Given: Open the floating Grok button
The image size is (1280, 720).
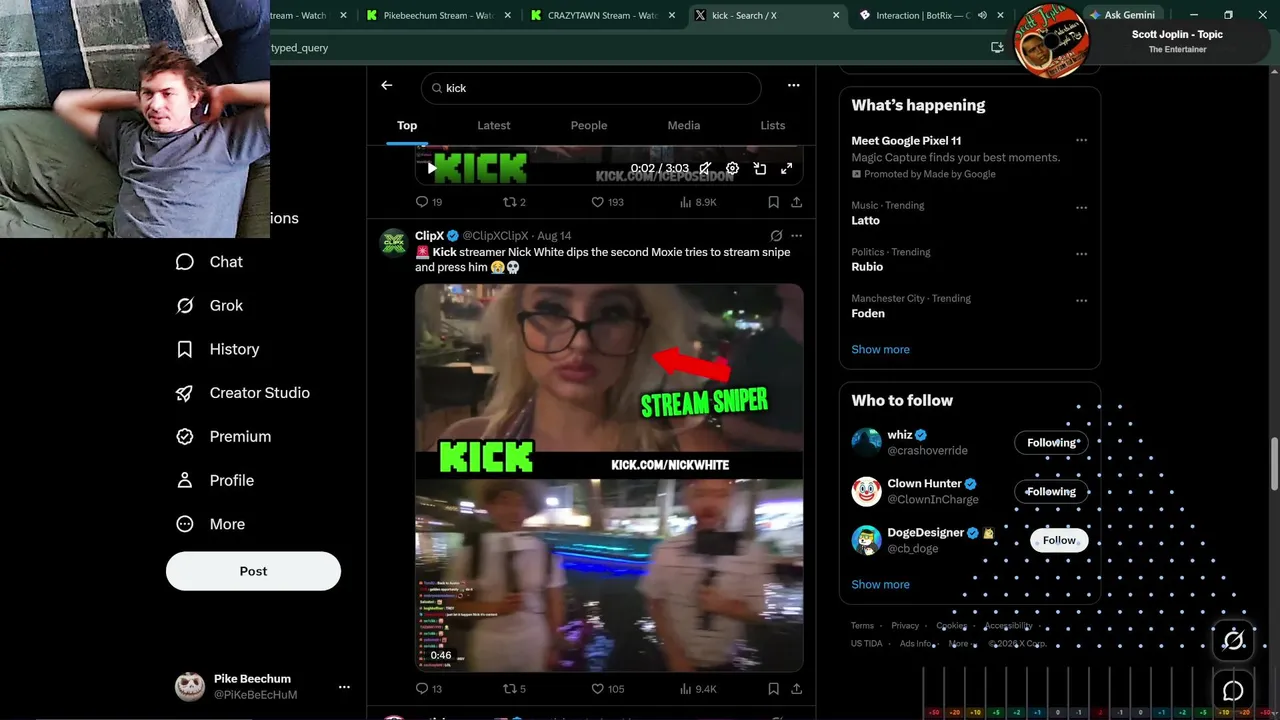Looking at the screenshot, I should [x=1233, y=641].
